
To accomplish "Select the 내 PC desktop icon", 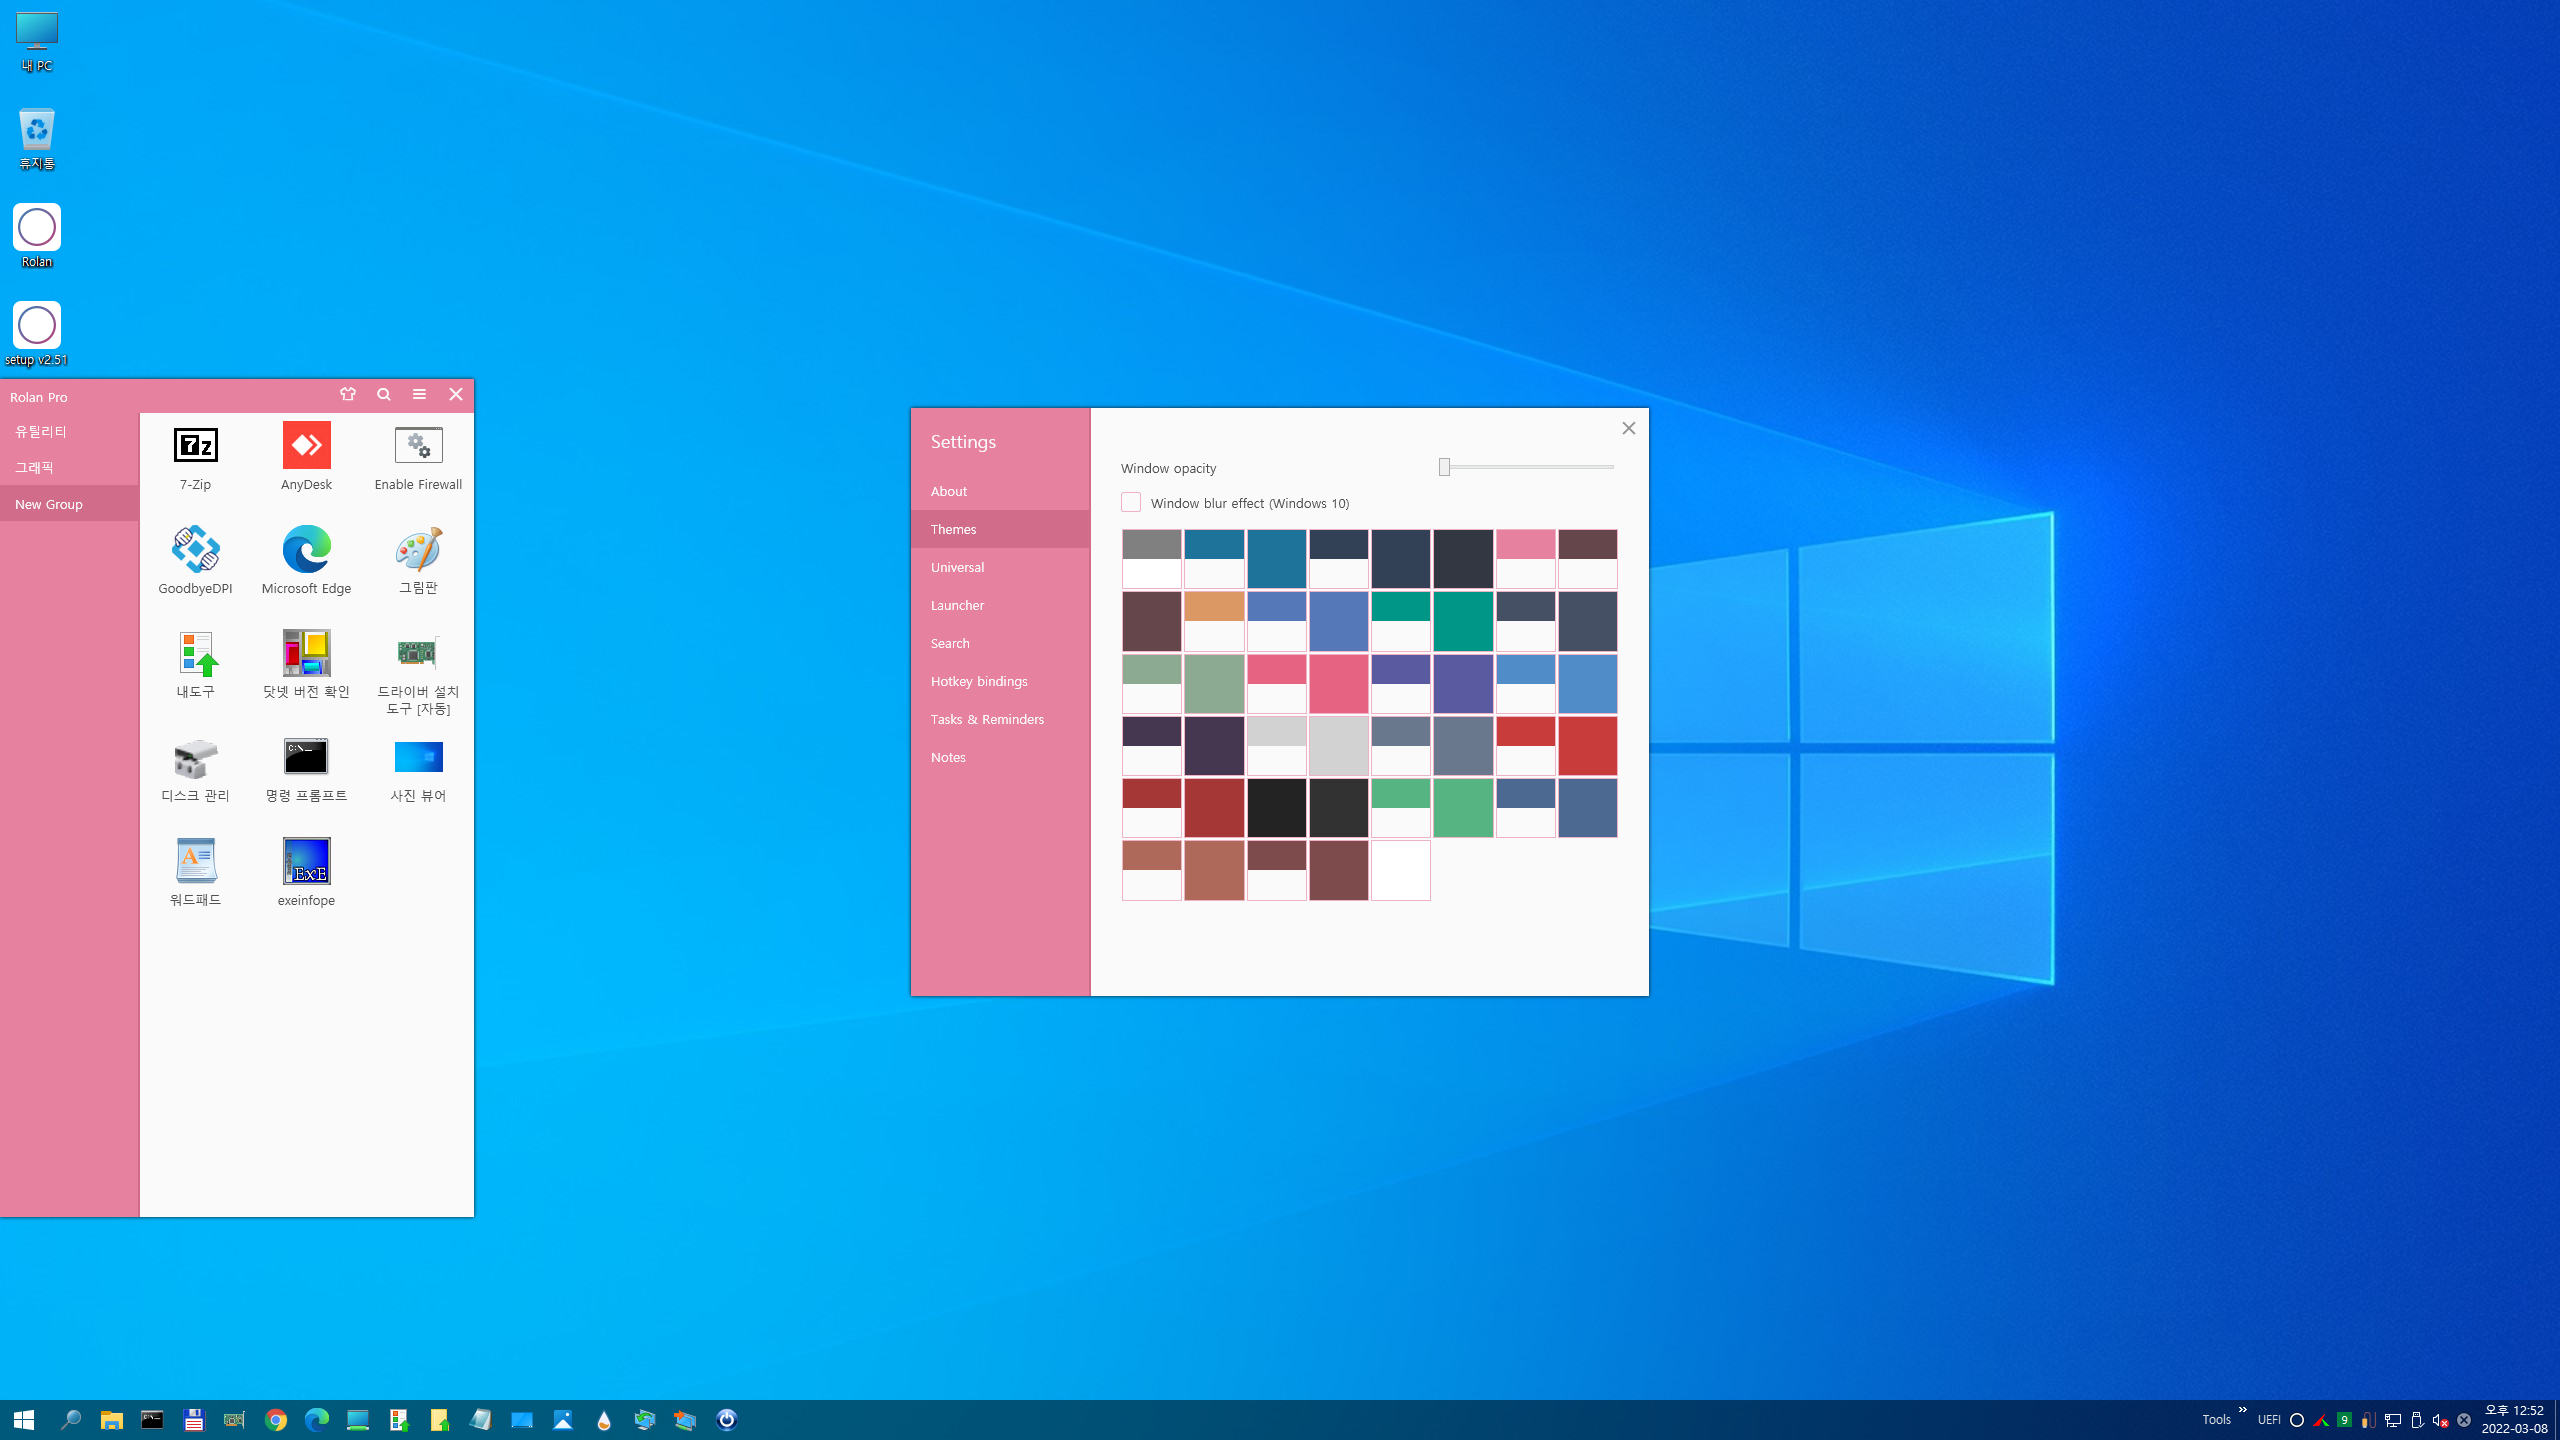I will point(37,42).
